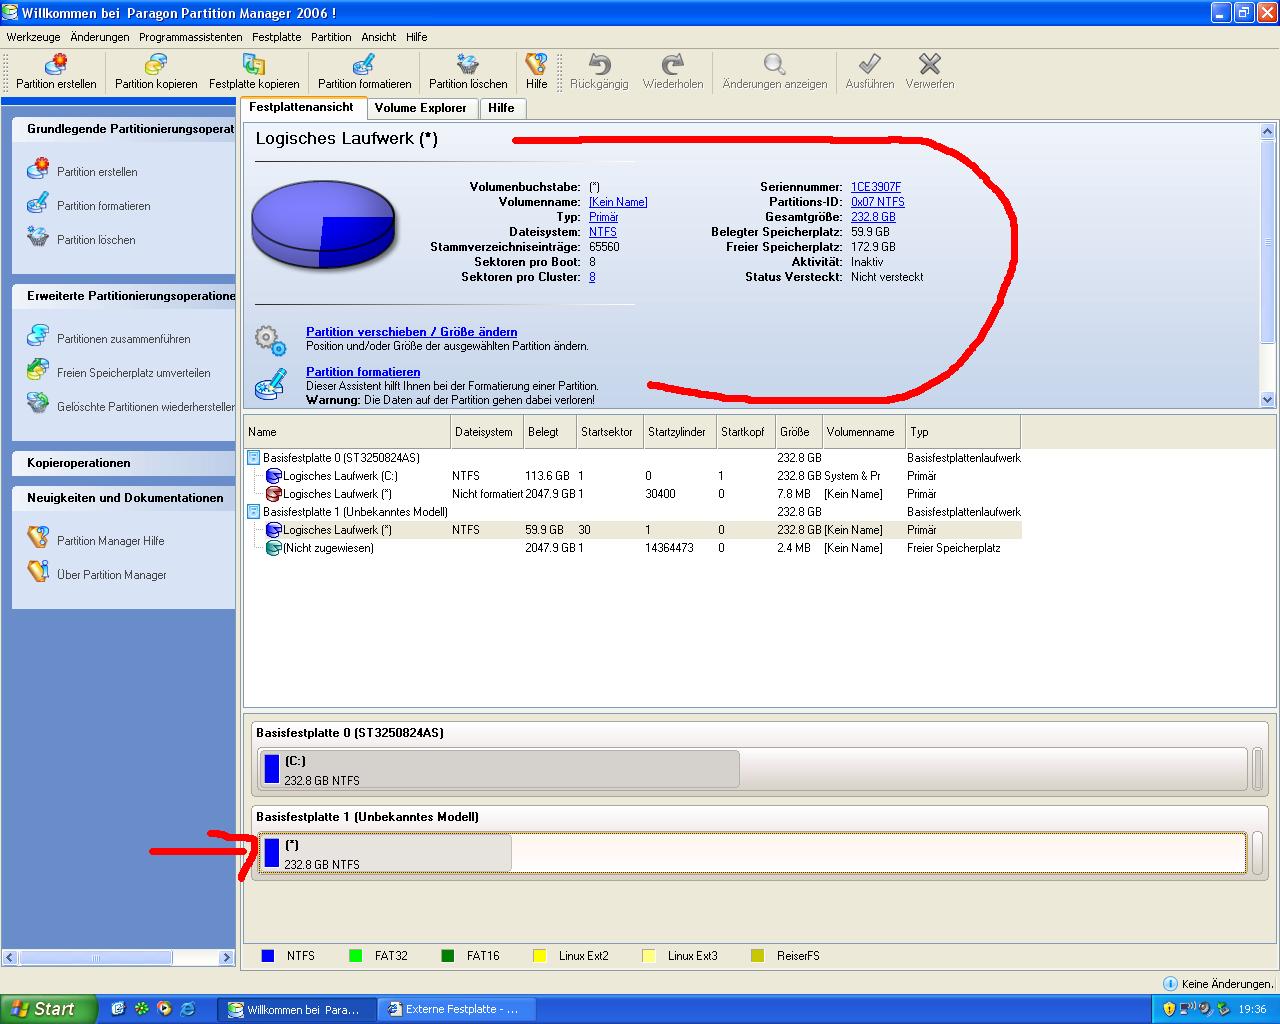Viewport: 1280px width, 1024px height.
Task: Click the Partition formatieren link in info panel
Action: [363, 372]
